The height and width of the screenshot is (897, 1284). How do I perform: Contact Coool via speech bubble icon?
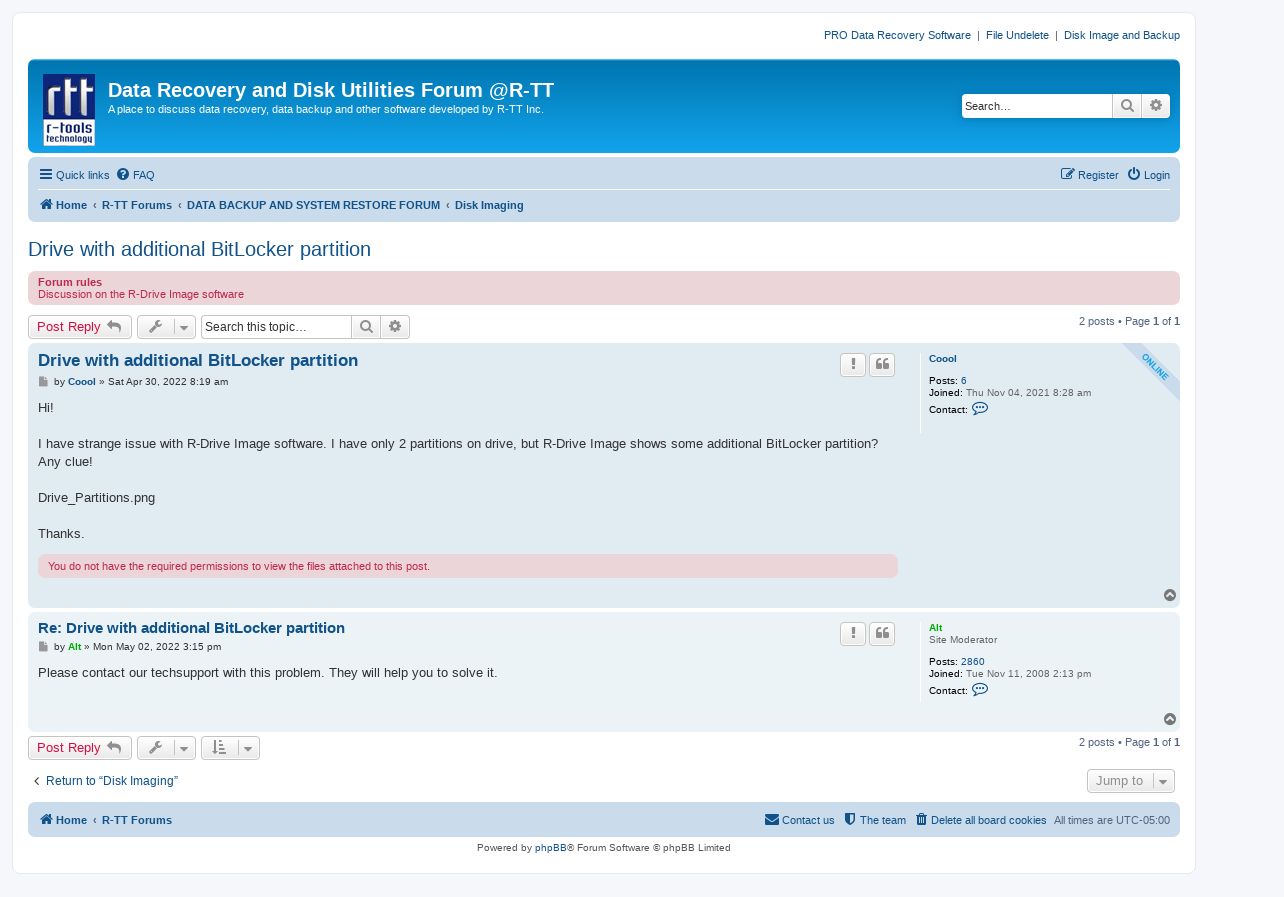(980, 409)
